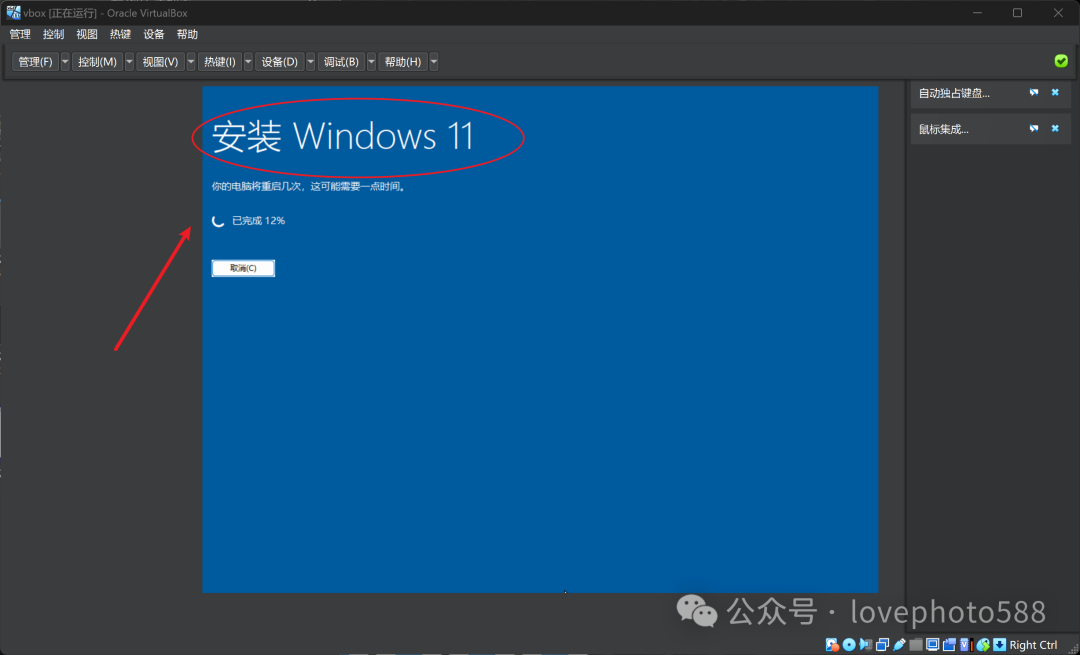Open hard disk activity indicator in status bar

pyautogui.click(x=833, y=645)
